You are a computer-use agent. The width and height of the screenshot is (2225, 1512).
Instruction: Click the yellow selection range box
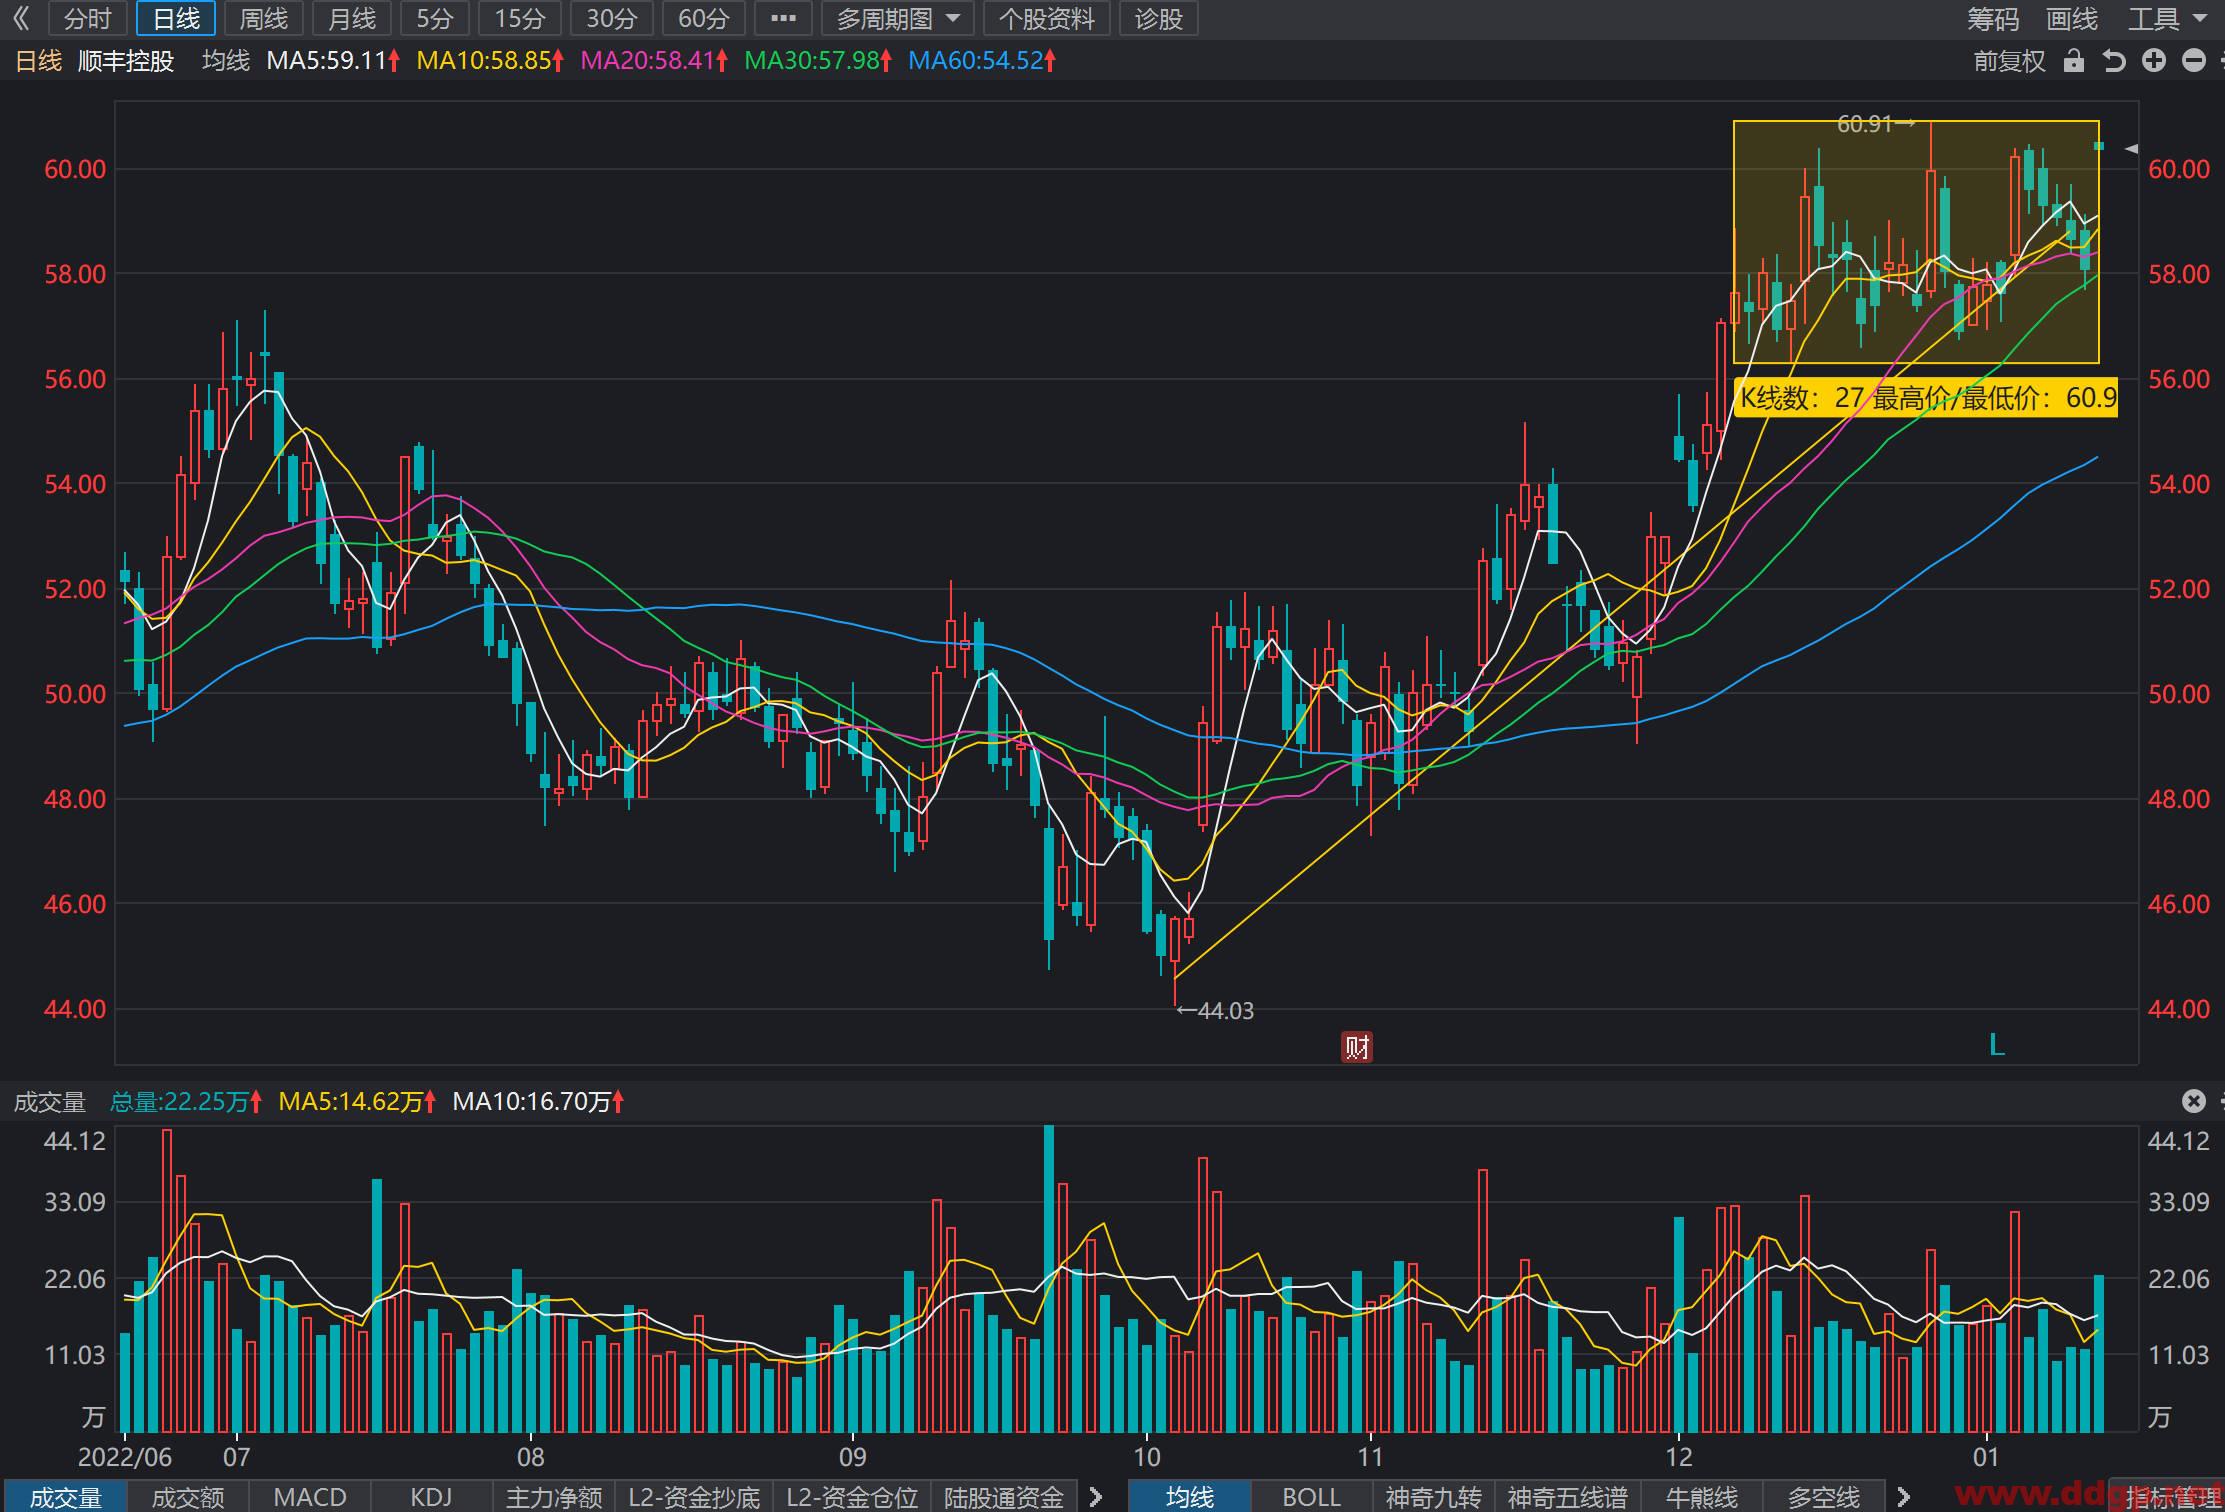click(x=1916, y=241)
